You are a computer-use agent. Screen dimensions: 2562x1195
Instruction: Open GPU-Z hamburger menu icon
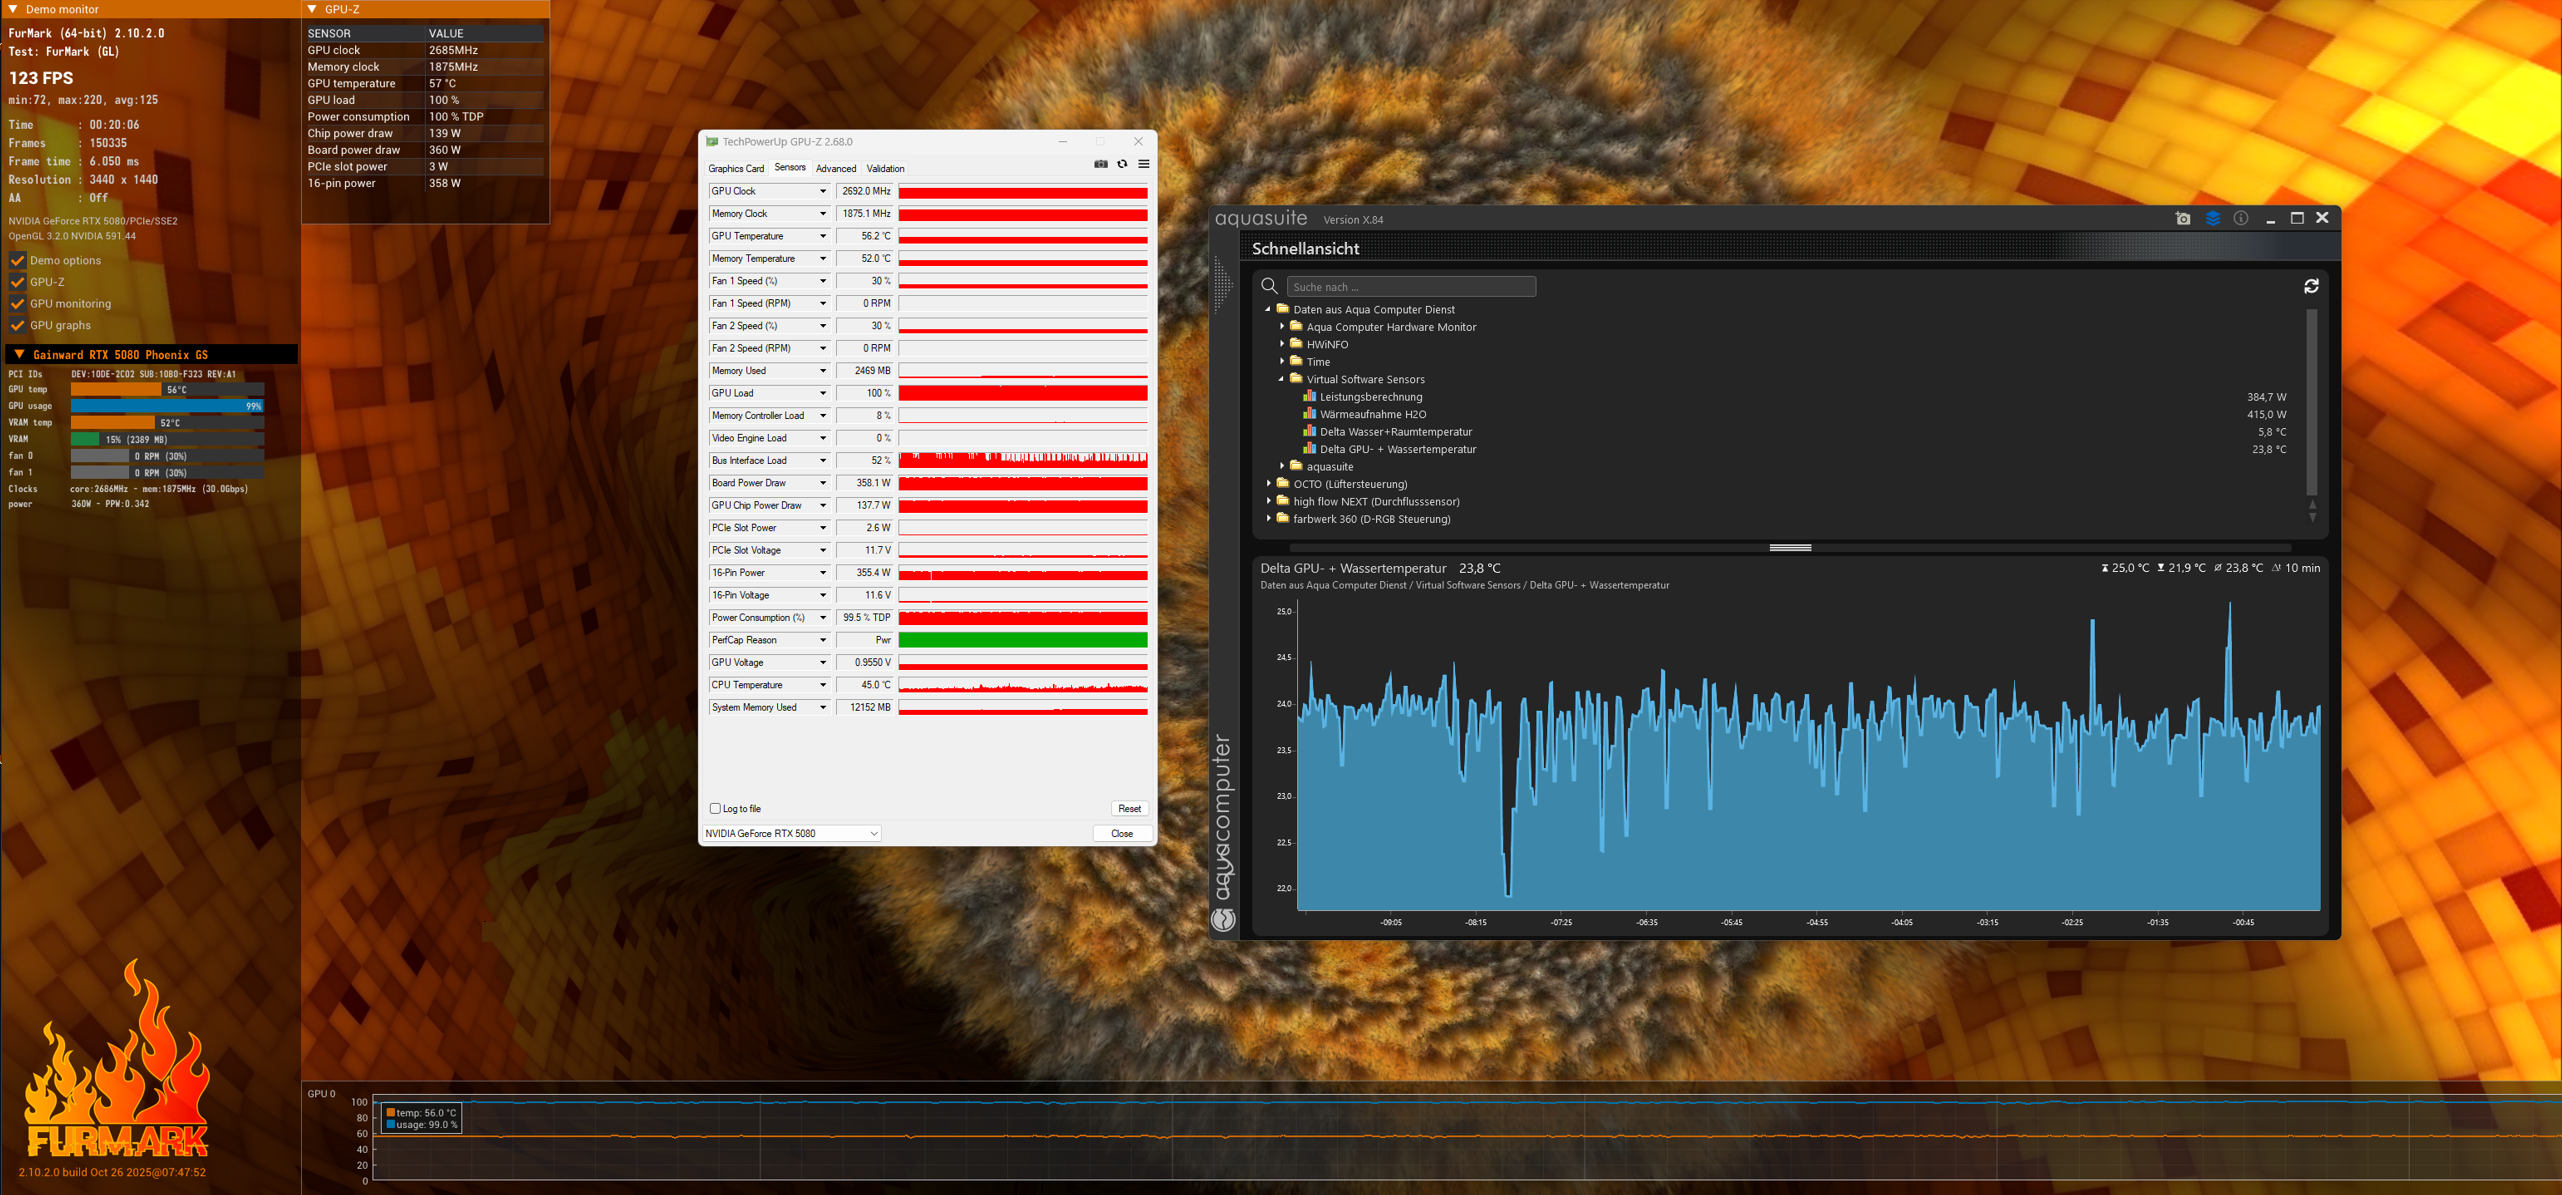pos(1144,165)
